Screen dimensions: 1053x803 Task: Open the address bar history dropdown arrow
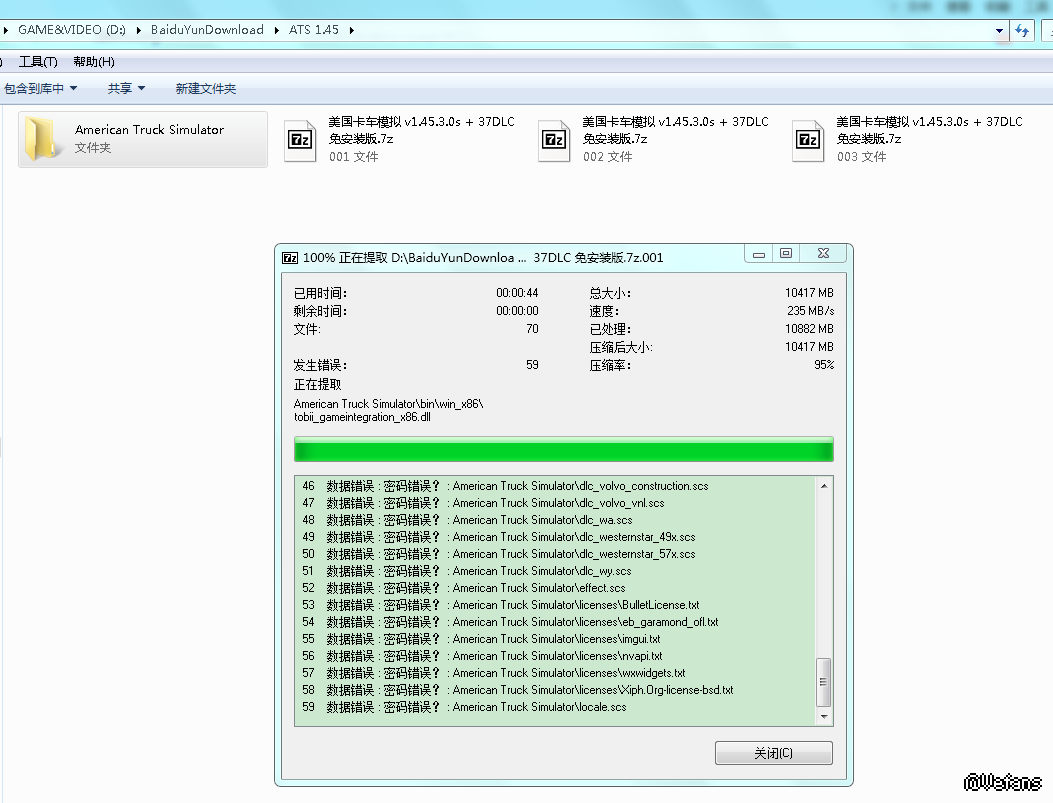coord(999,31)
